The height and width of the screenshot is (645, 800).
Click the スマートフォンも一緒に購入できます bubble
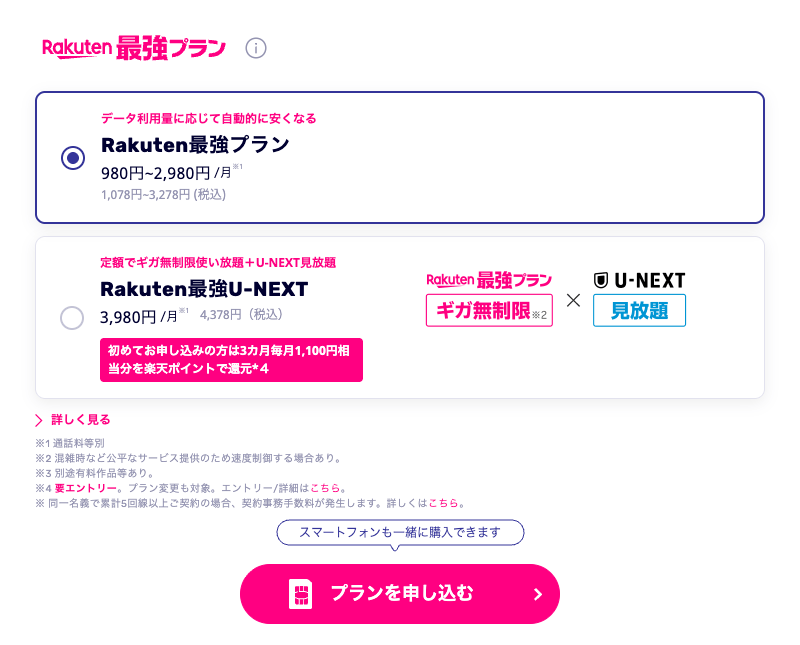pyautogui.click(x=400, y=532)
